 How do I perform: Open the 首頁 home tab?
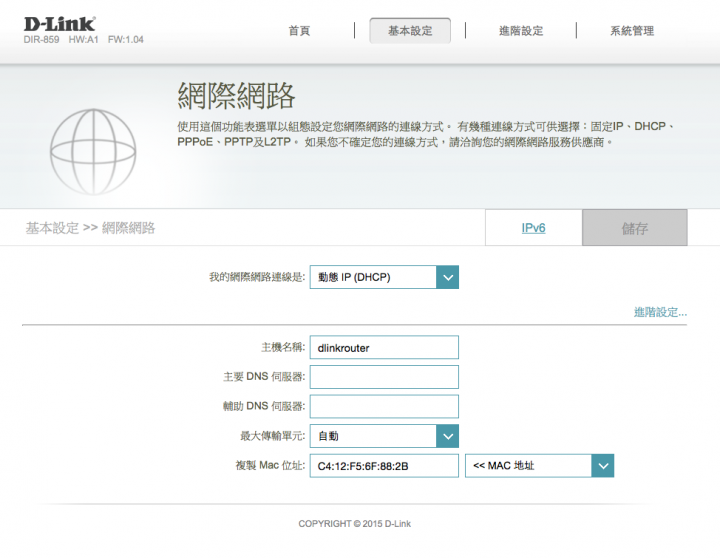(299, 31)
